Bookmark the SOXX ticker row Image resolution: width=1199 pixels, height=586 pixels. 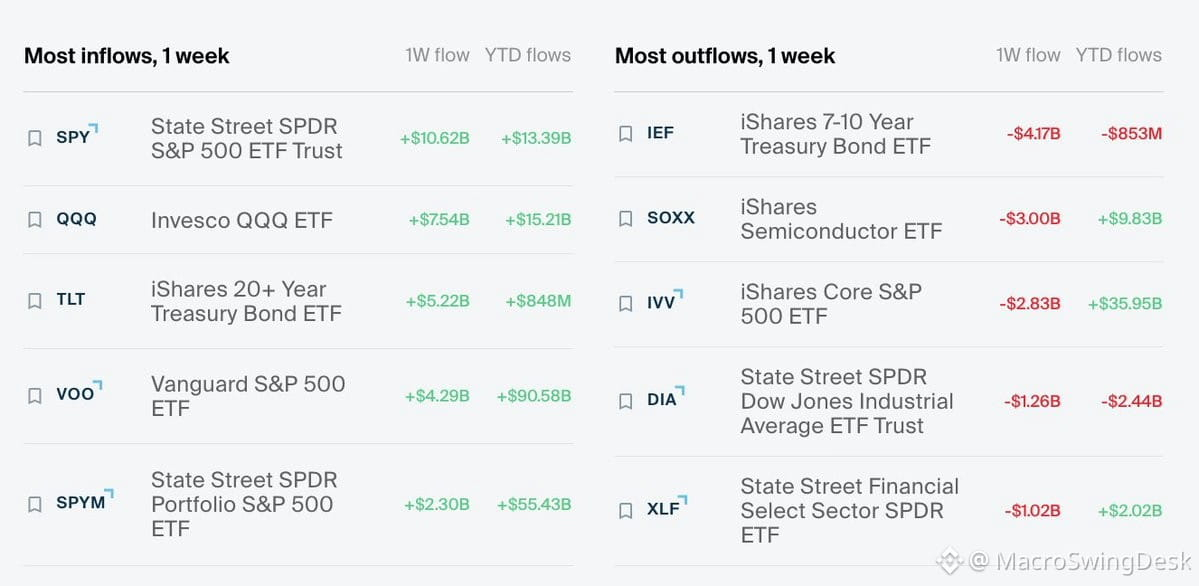(x=625, y=219)
